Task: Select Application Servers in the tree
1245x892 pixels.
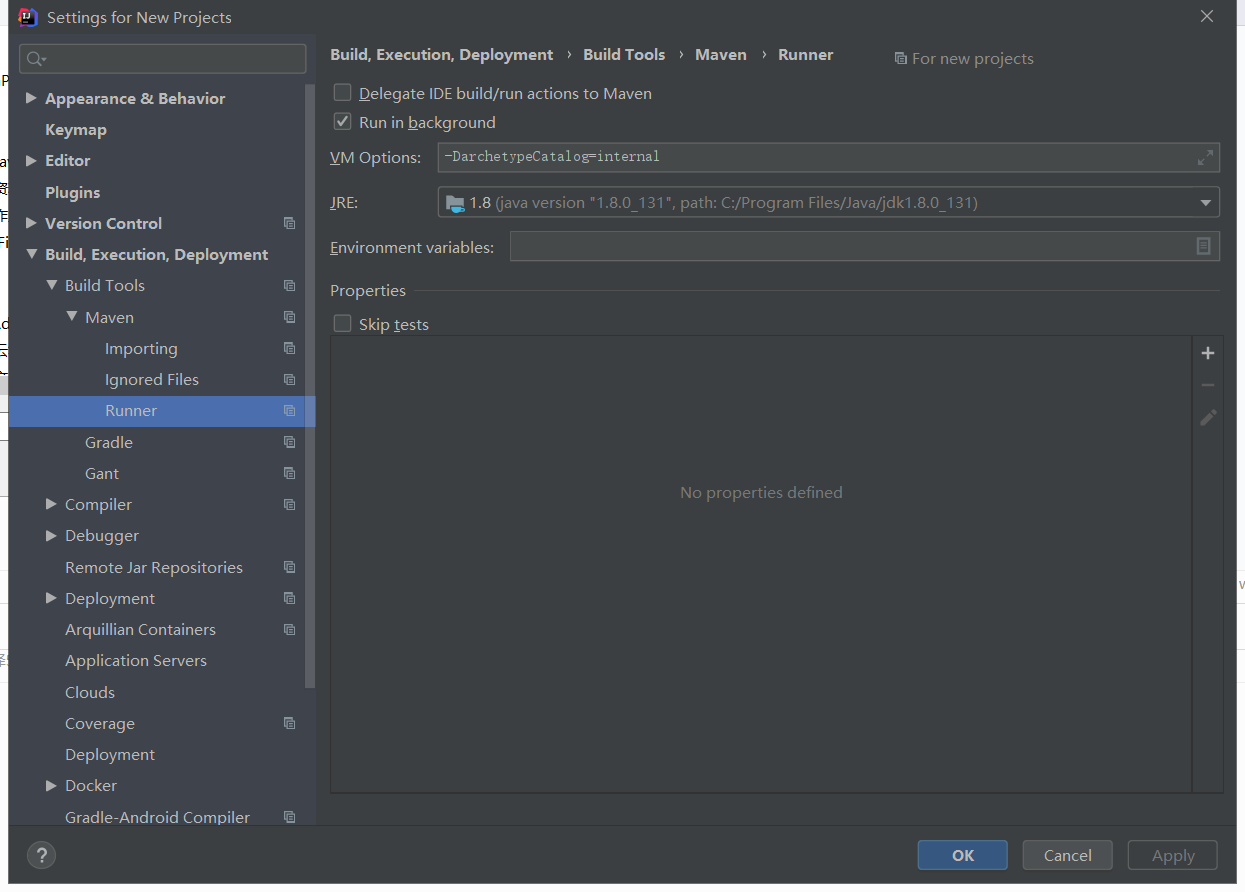Action: pyautogui.click(x=136, y=660)
